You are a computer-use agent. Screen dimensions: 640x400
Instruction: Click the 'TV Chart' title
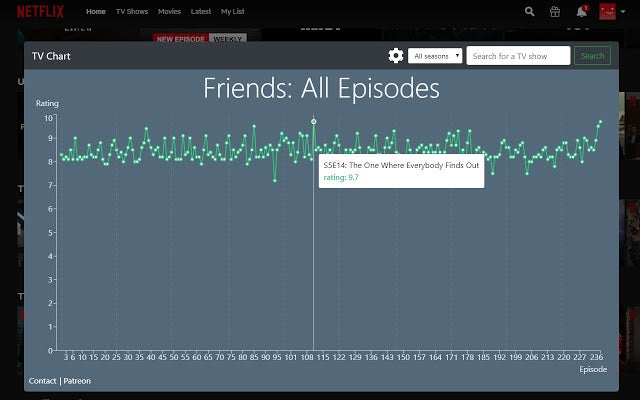pyautogui.click(x=51, y=56)
